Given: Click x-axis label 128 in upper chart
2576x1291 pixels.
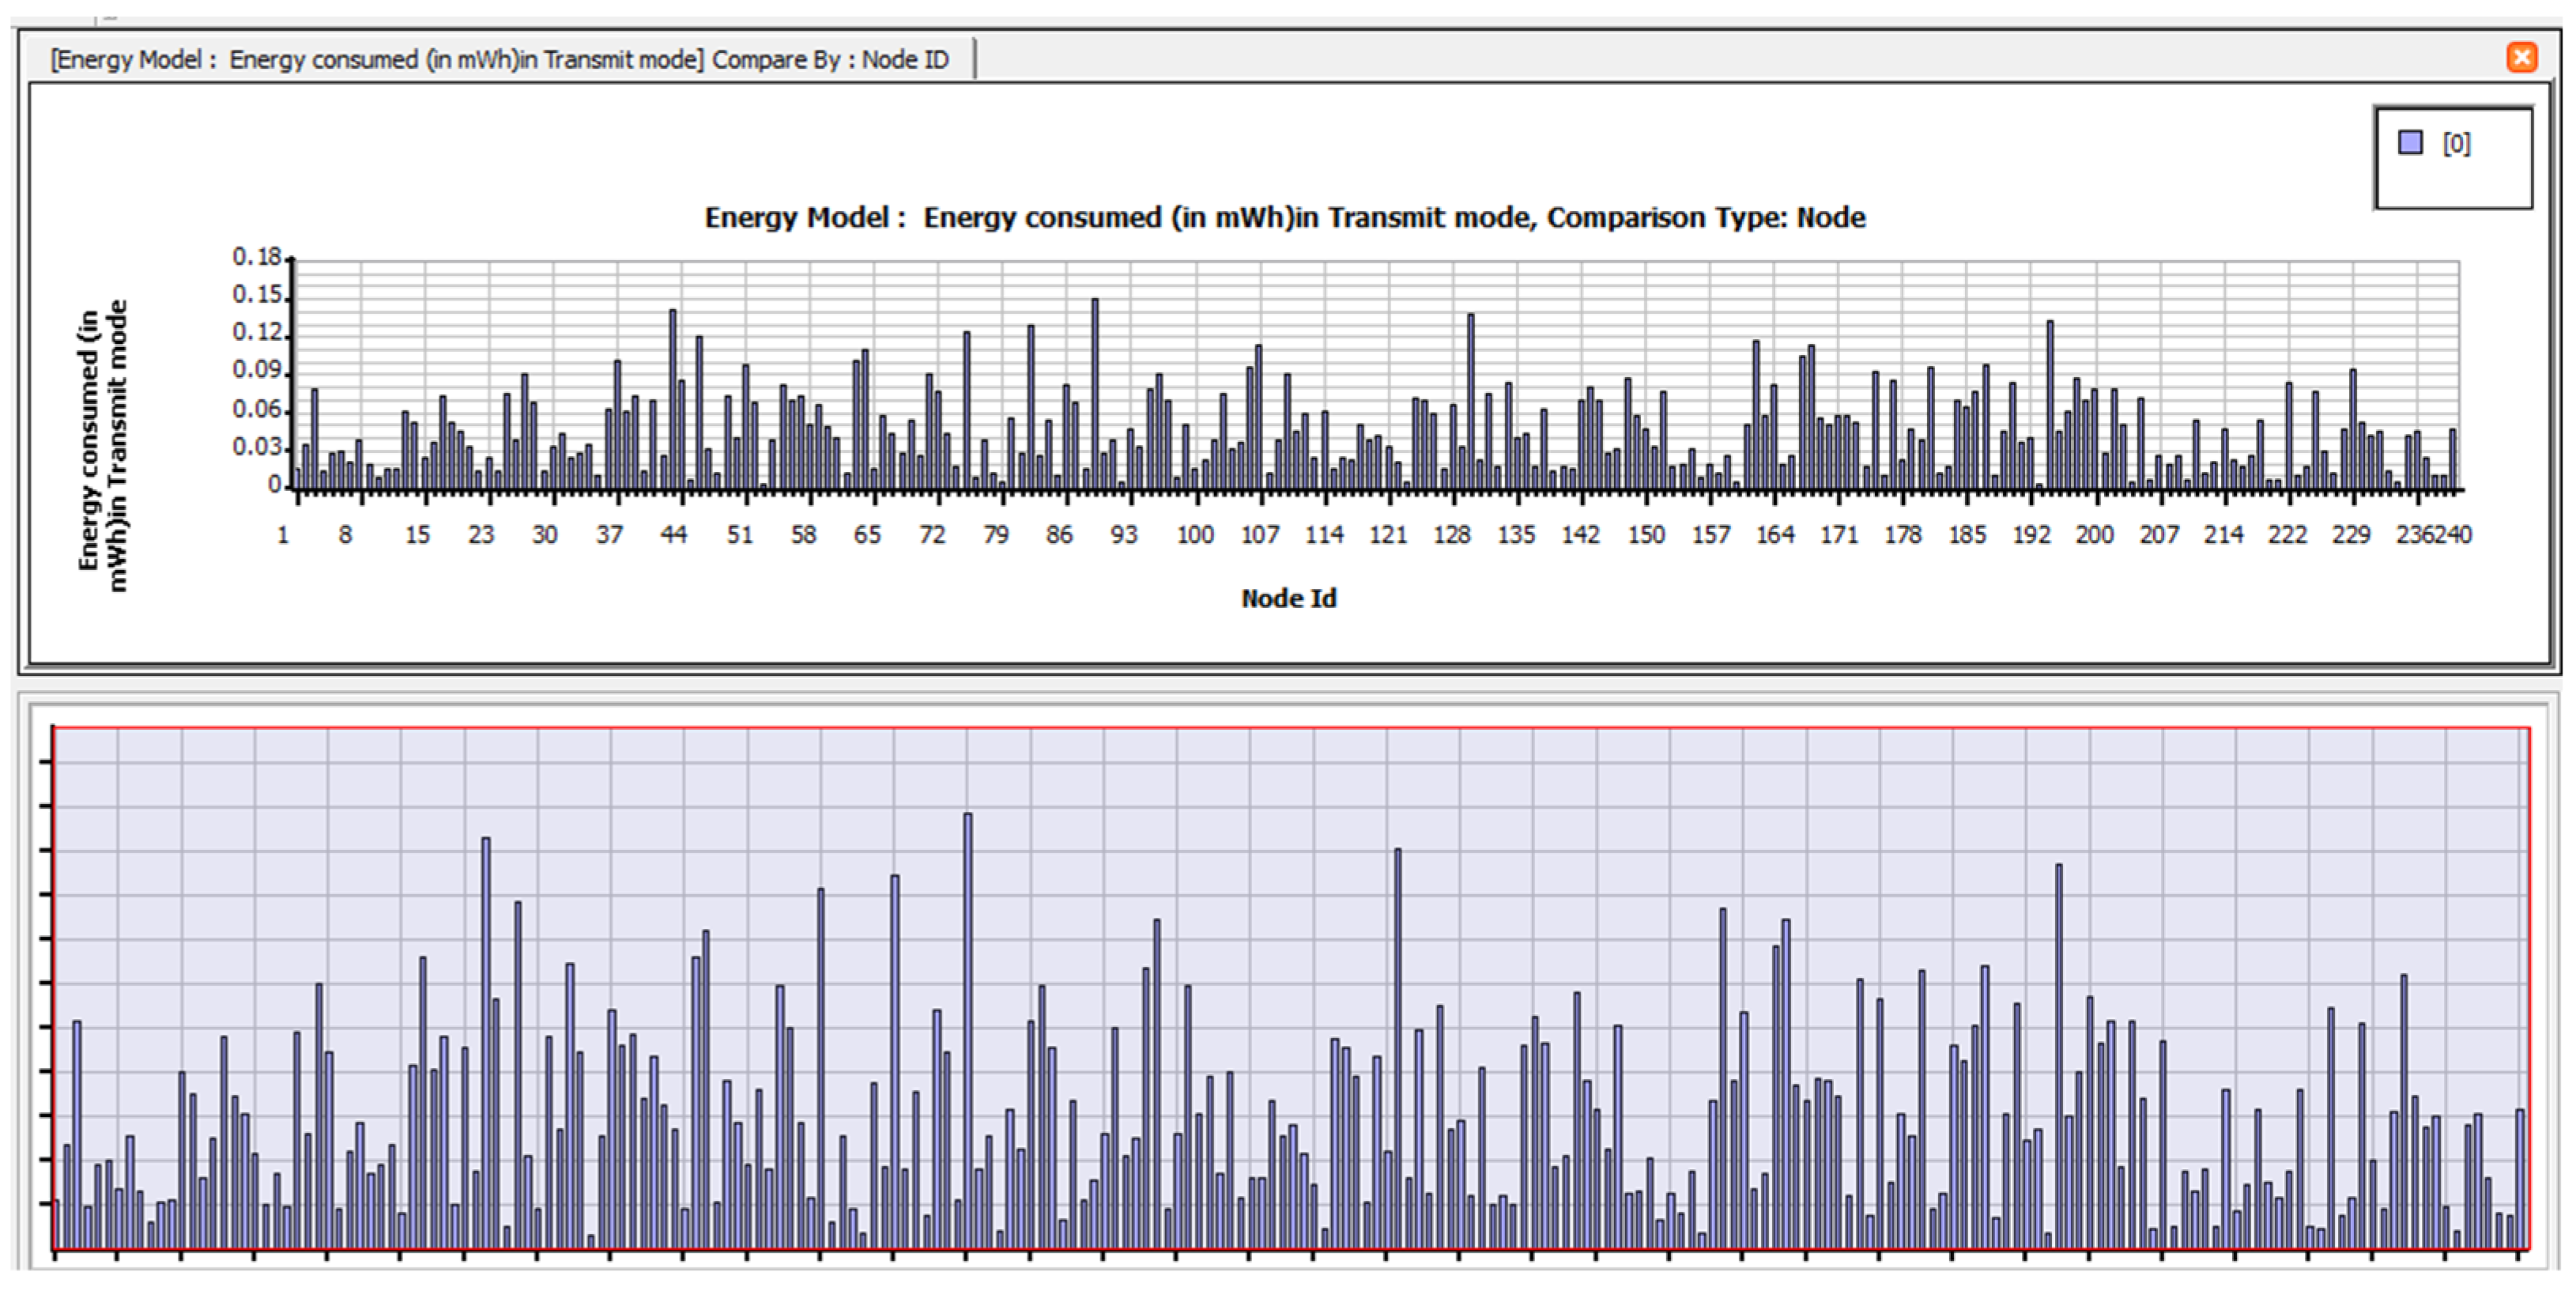Looking at the screenshot, I should tap(1451, 535).
